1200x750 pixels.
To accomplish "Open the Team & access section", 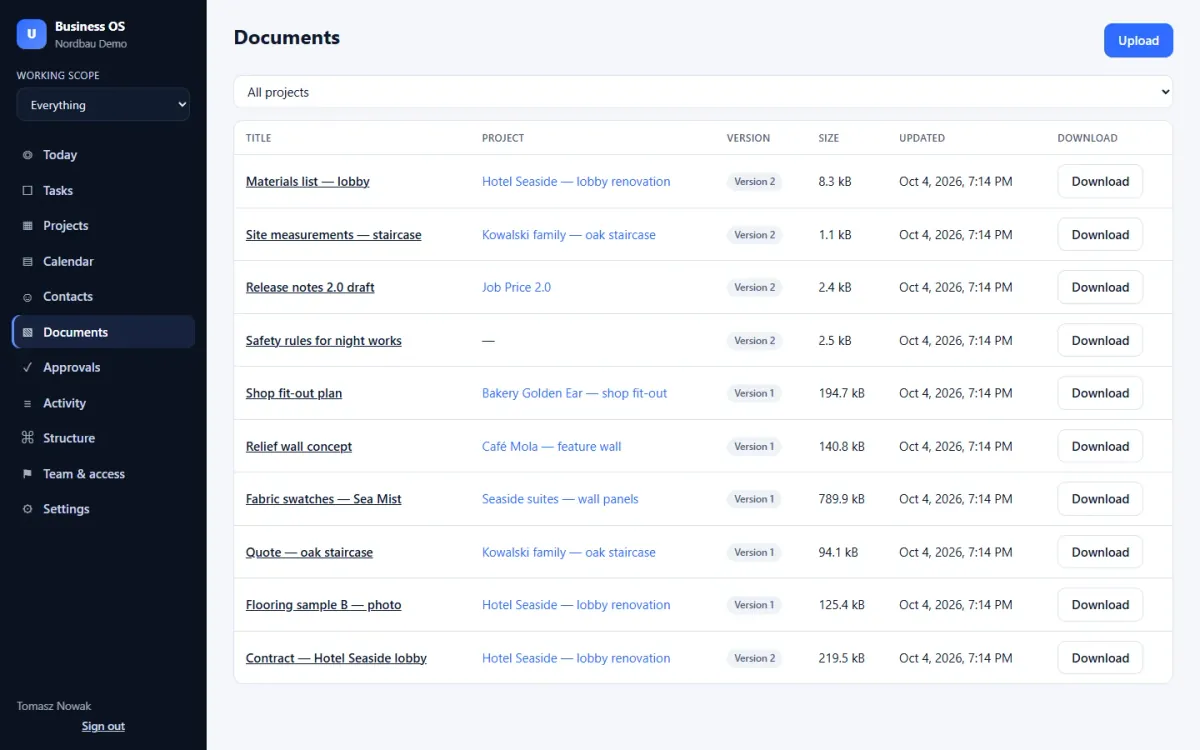I will point(103,474).
